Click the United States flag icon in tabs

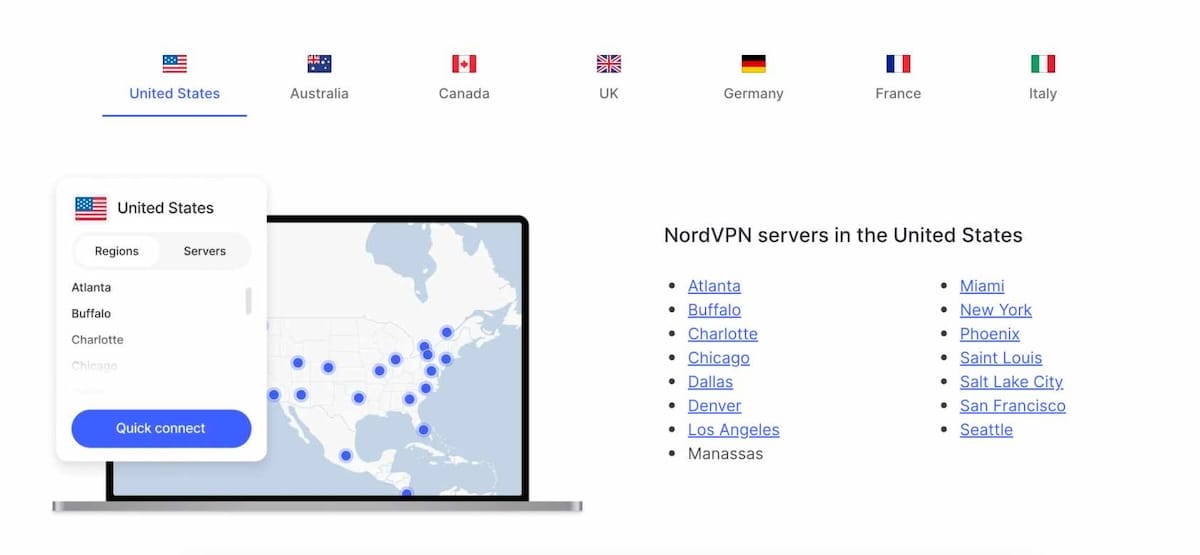point(174,64)
